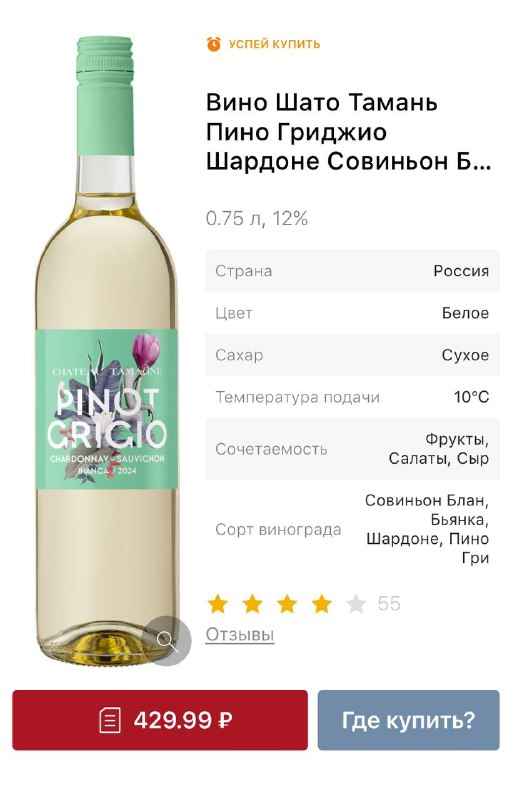Click the receipt list icon in price button
Screen dimensions: 512x800
click(110, 720)
